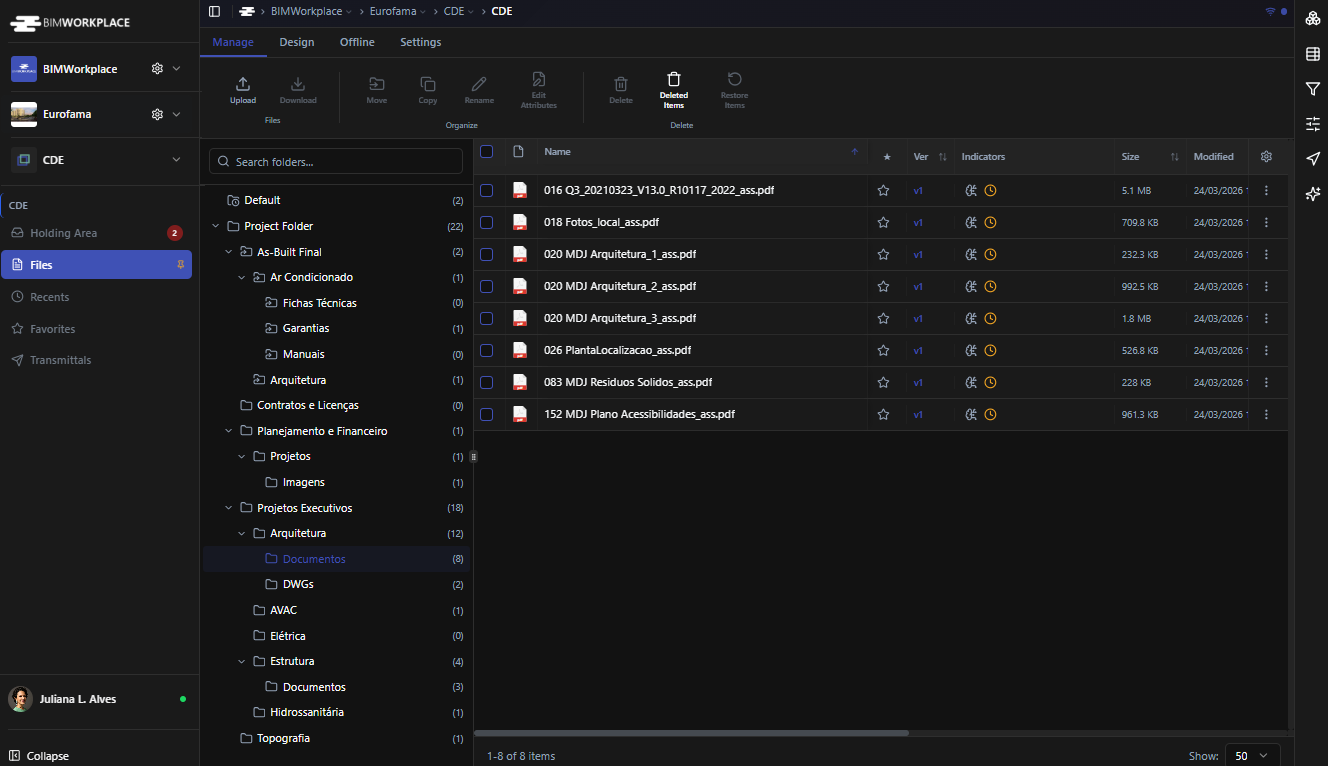Click the table grid icon on right rail
This screenshot has width=1328, height=766.
click(1313, 54)
